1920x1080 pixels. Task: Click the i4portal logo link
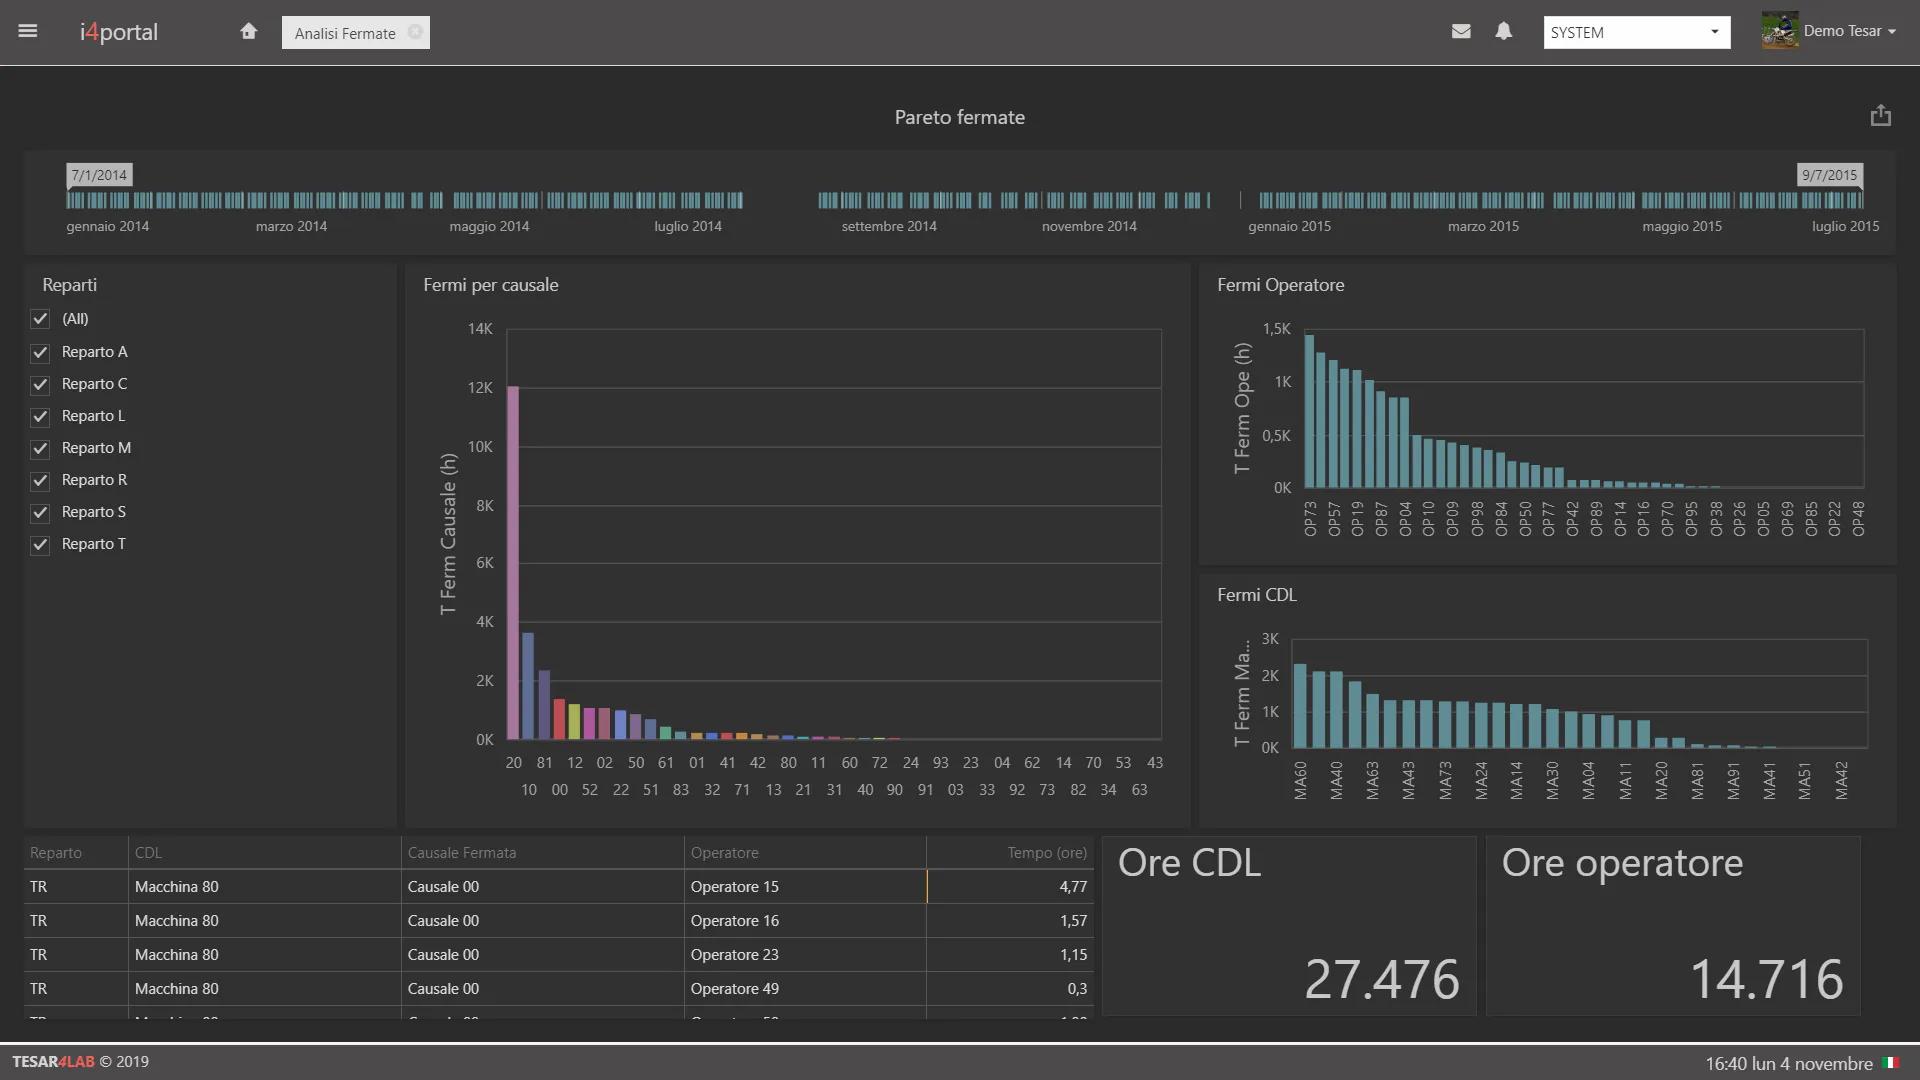119,32
